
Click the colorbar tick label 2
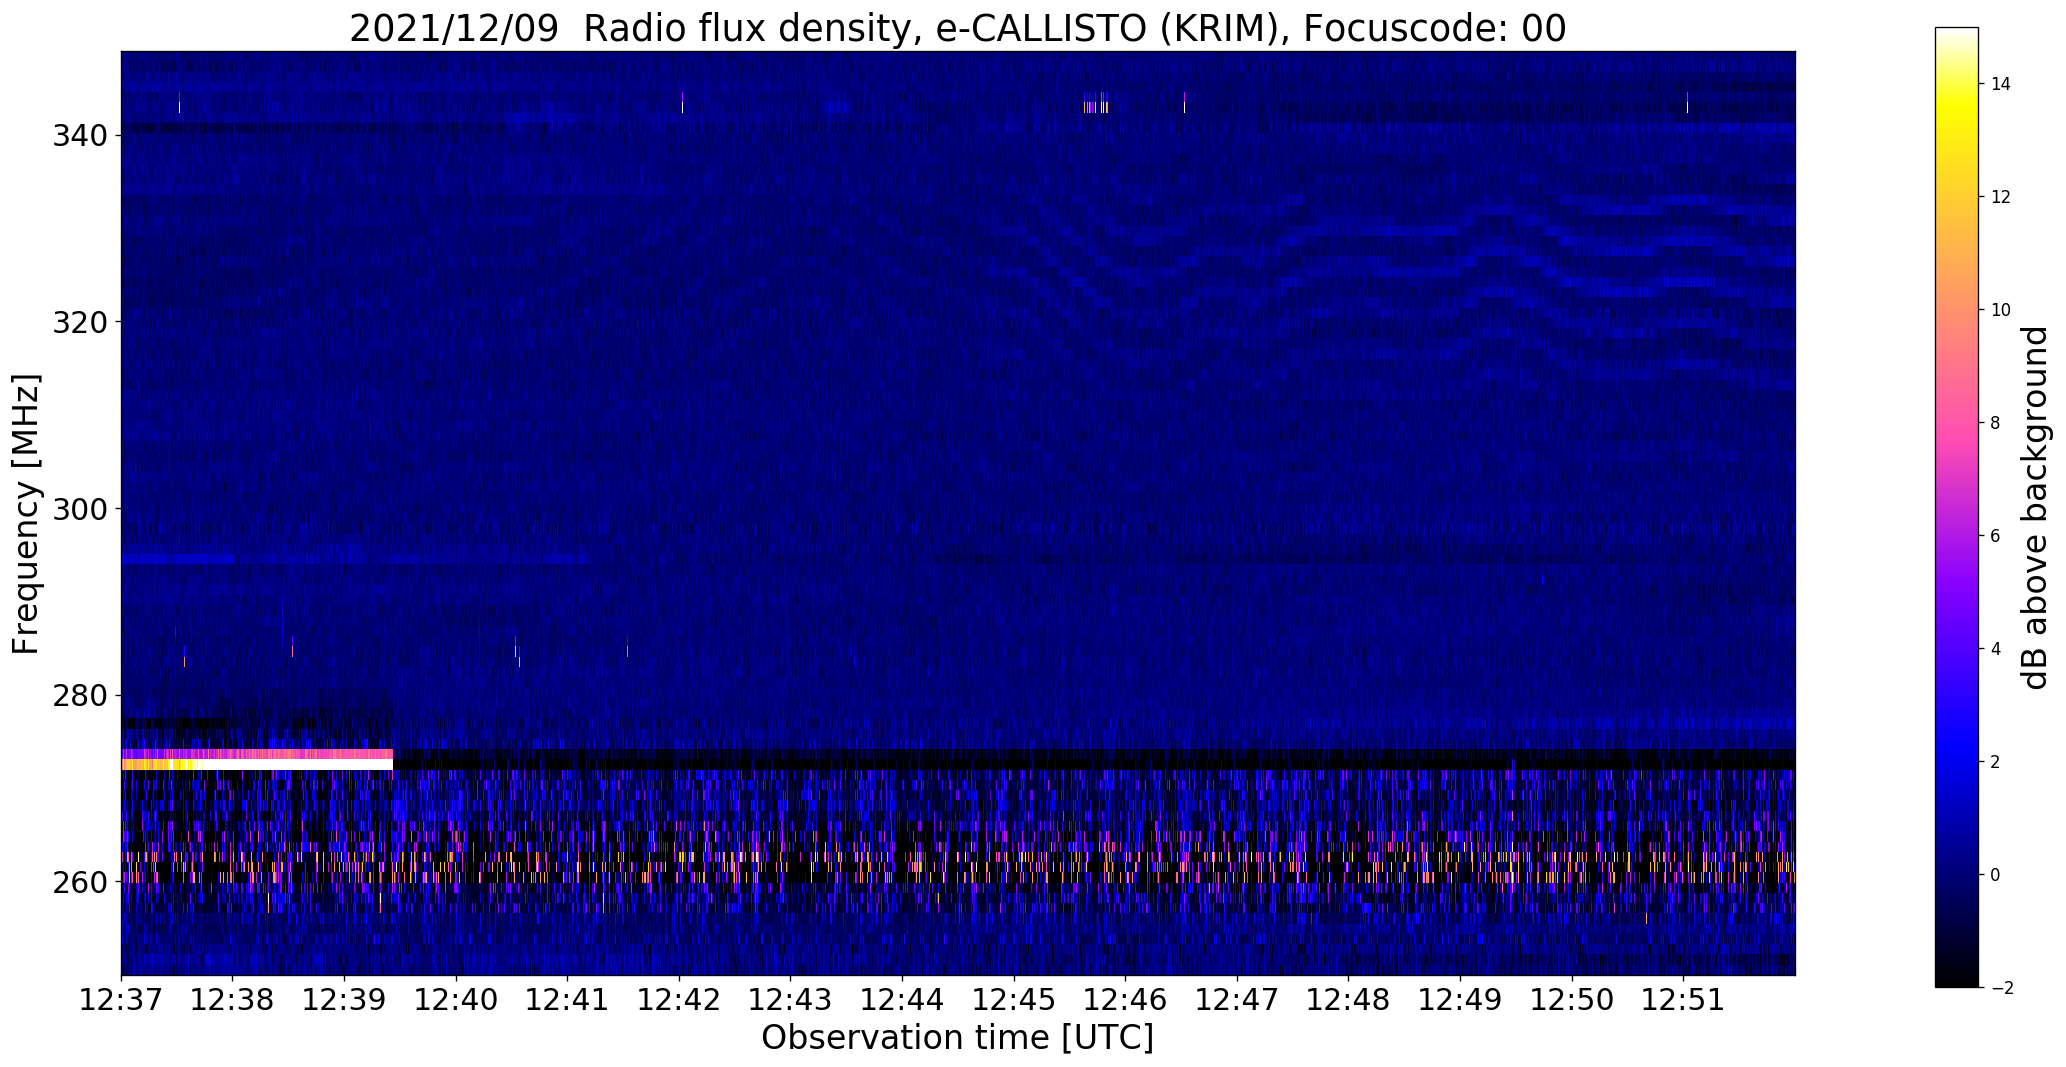(x=1996, y=762)
